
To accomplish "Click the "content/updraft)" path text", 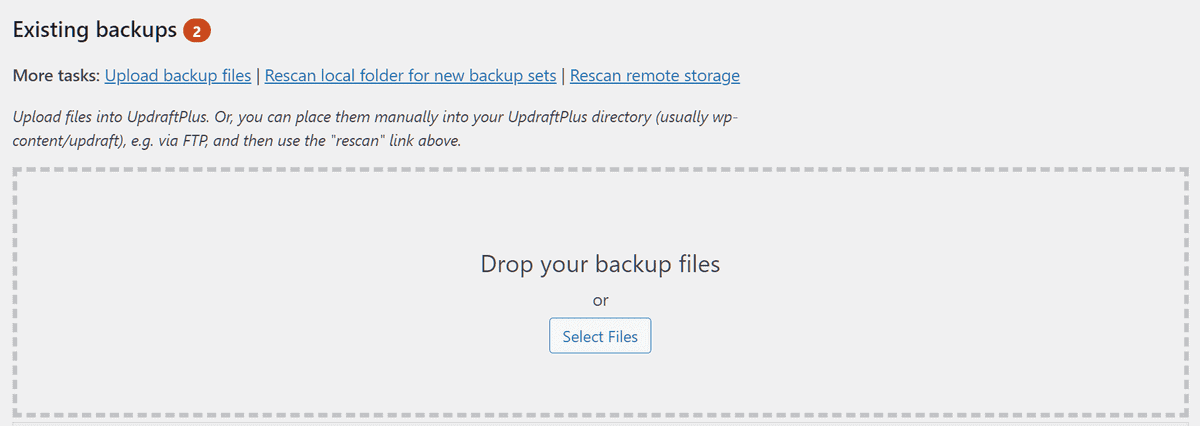I will click(64, 141).
